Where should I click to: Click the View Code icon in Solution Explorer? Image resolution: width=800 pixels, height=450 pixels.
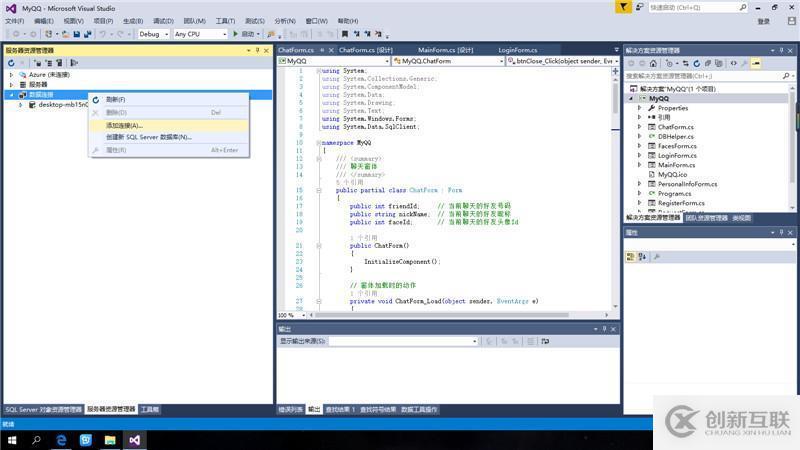(734, 63)
